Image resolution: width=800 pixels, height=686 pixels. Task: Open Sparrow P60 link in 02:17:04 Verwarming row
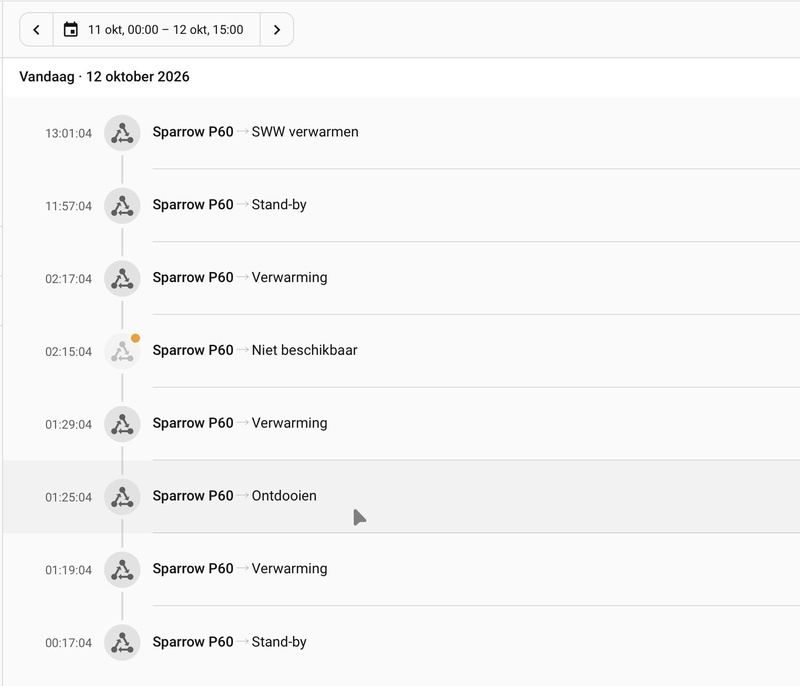pyautogui.click(x=193, y=277)
